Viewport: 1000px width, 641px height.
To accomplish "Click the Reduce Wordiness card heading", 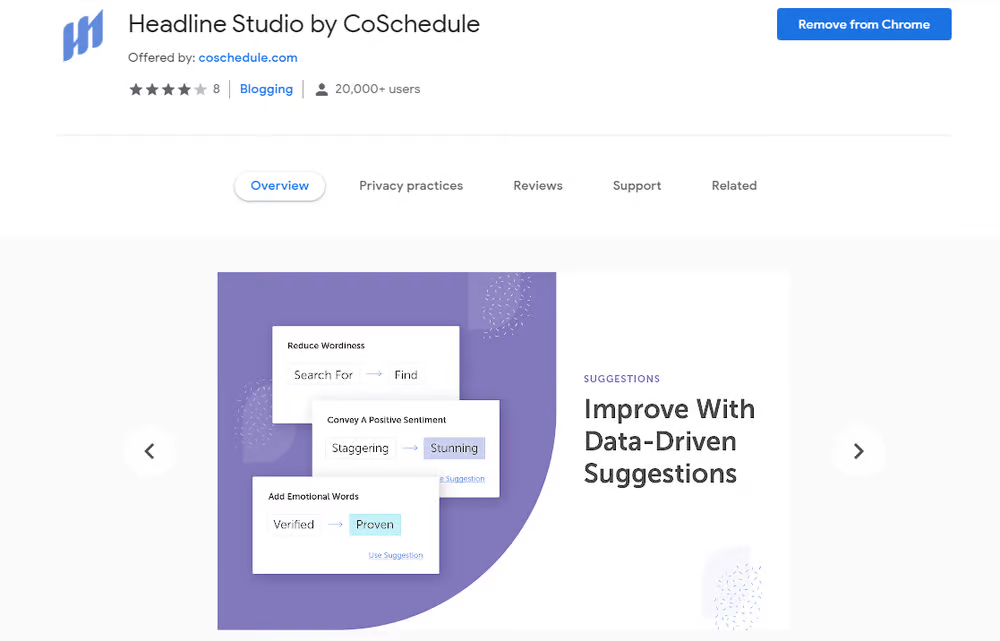I will click(326, 346).
